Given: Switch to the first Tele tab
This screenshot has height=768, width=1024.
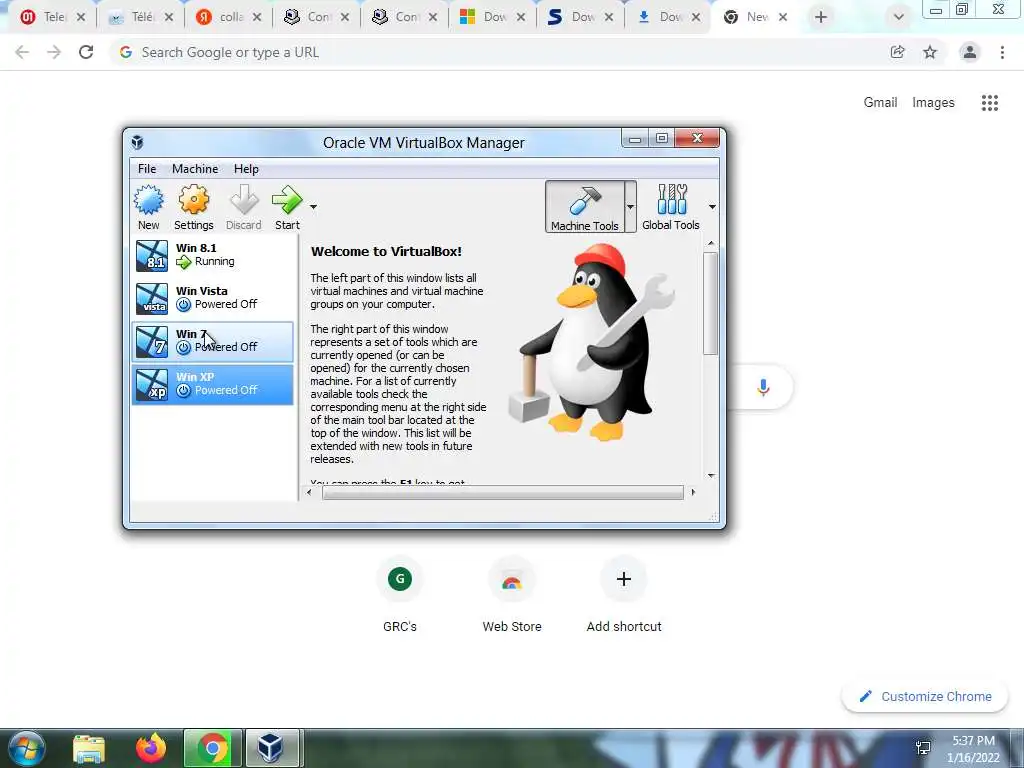Looking at the screenshot, I should [x=52, y=17].
